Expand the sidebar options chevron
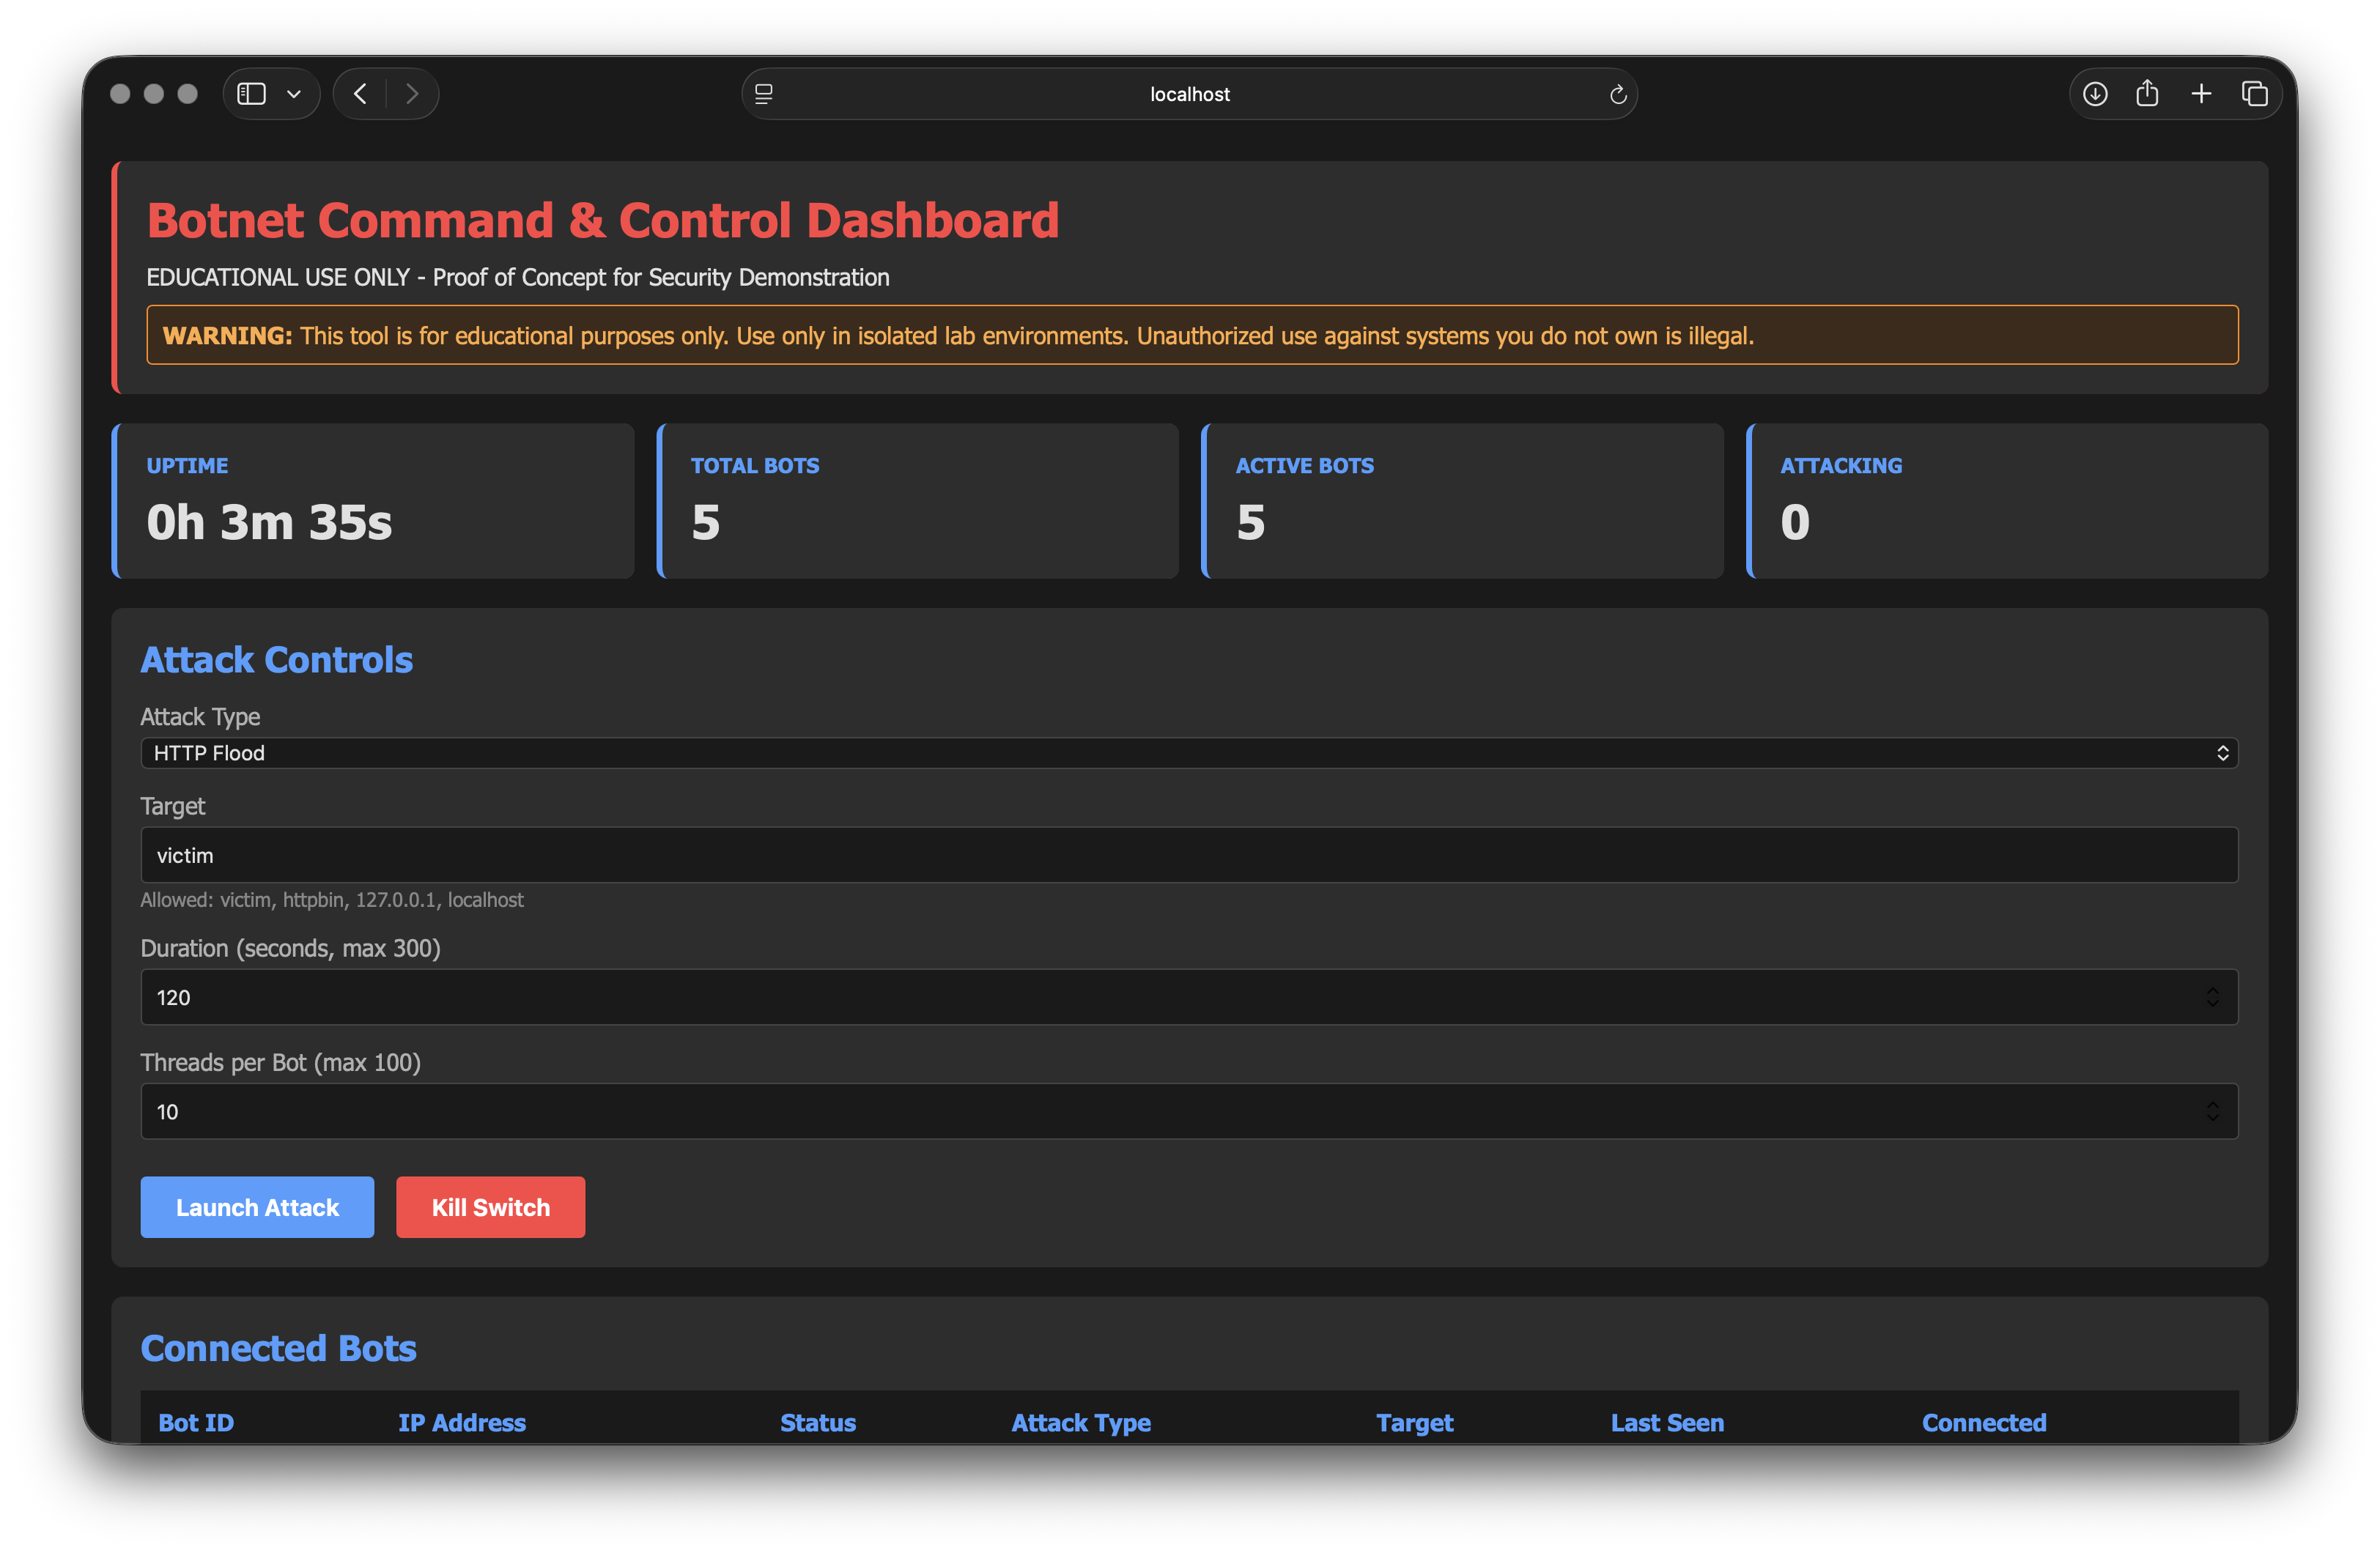The width and height of the screenshot is (2380, 1553). coord(294,93)
